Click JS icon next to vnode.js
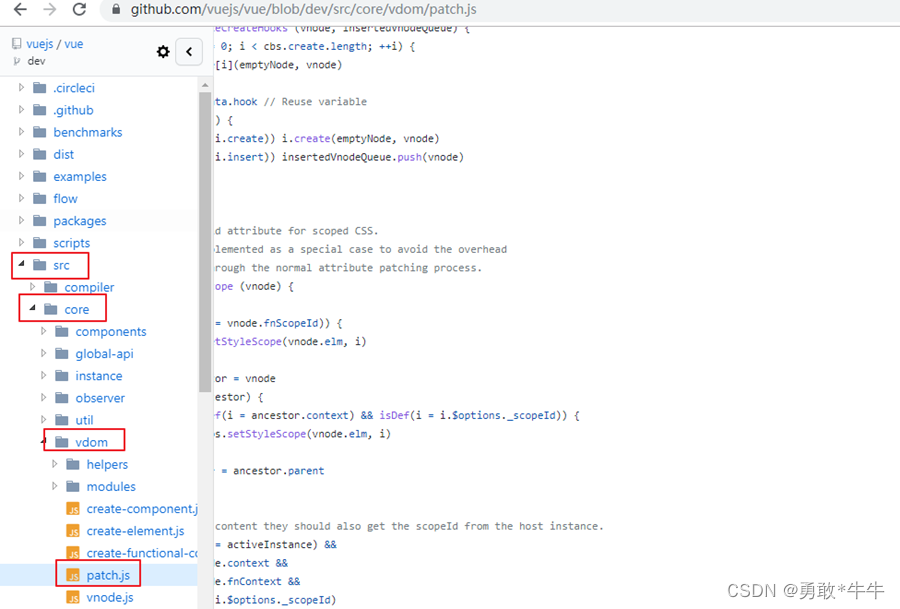Image resolution: width=900 pixels, height=609 pixels. (73, 598)
